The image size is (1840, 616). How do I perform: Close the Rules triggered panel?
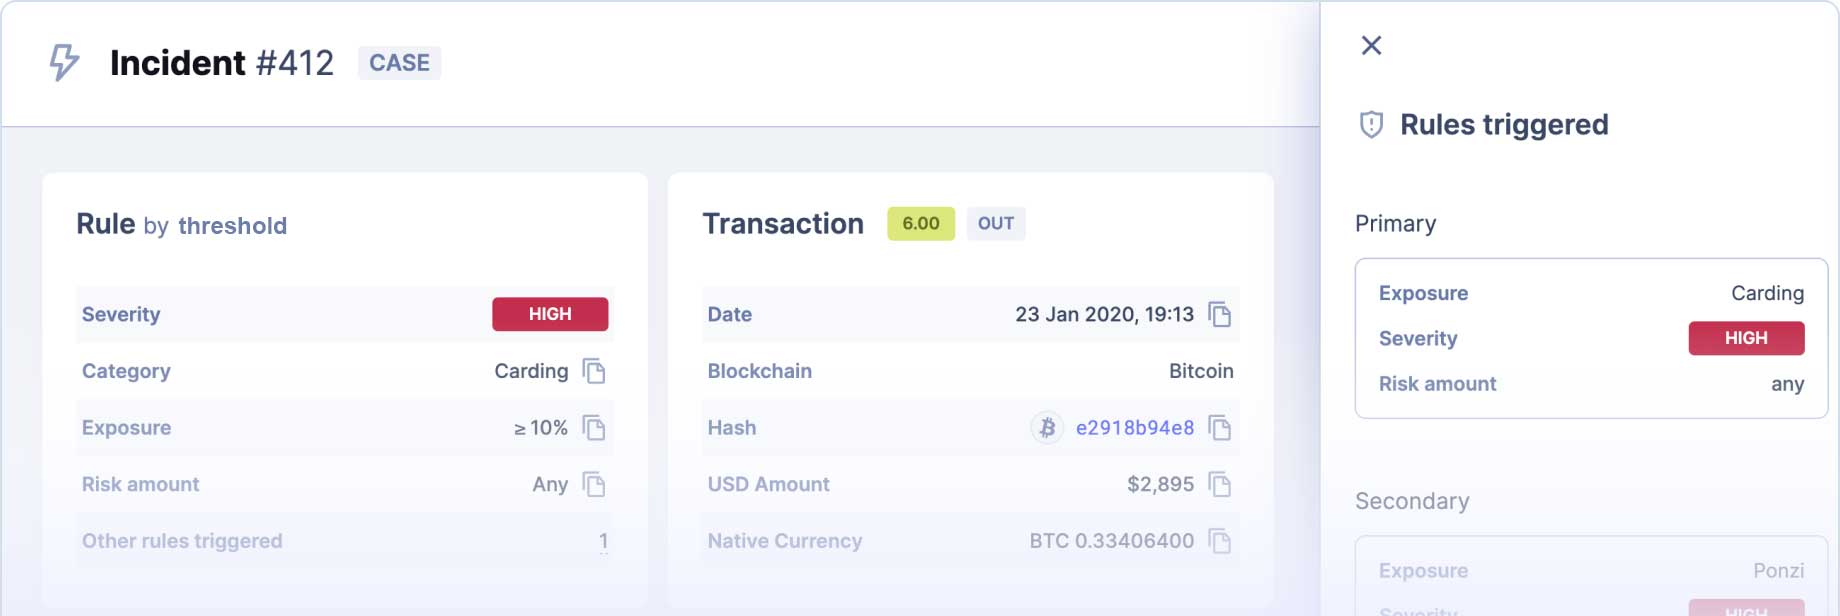1371,45
